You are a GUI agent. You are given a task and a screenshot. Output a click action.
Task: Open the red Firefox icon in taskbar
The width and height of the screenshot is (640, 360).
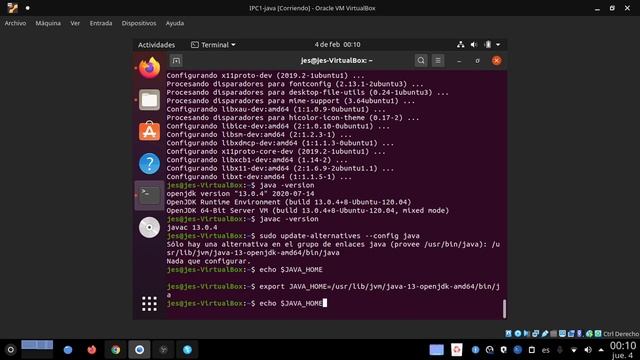(x=92, y=349)
